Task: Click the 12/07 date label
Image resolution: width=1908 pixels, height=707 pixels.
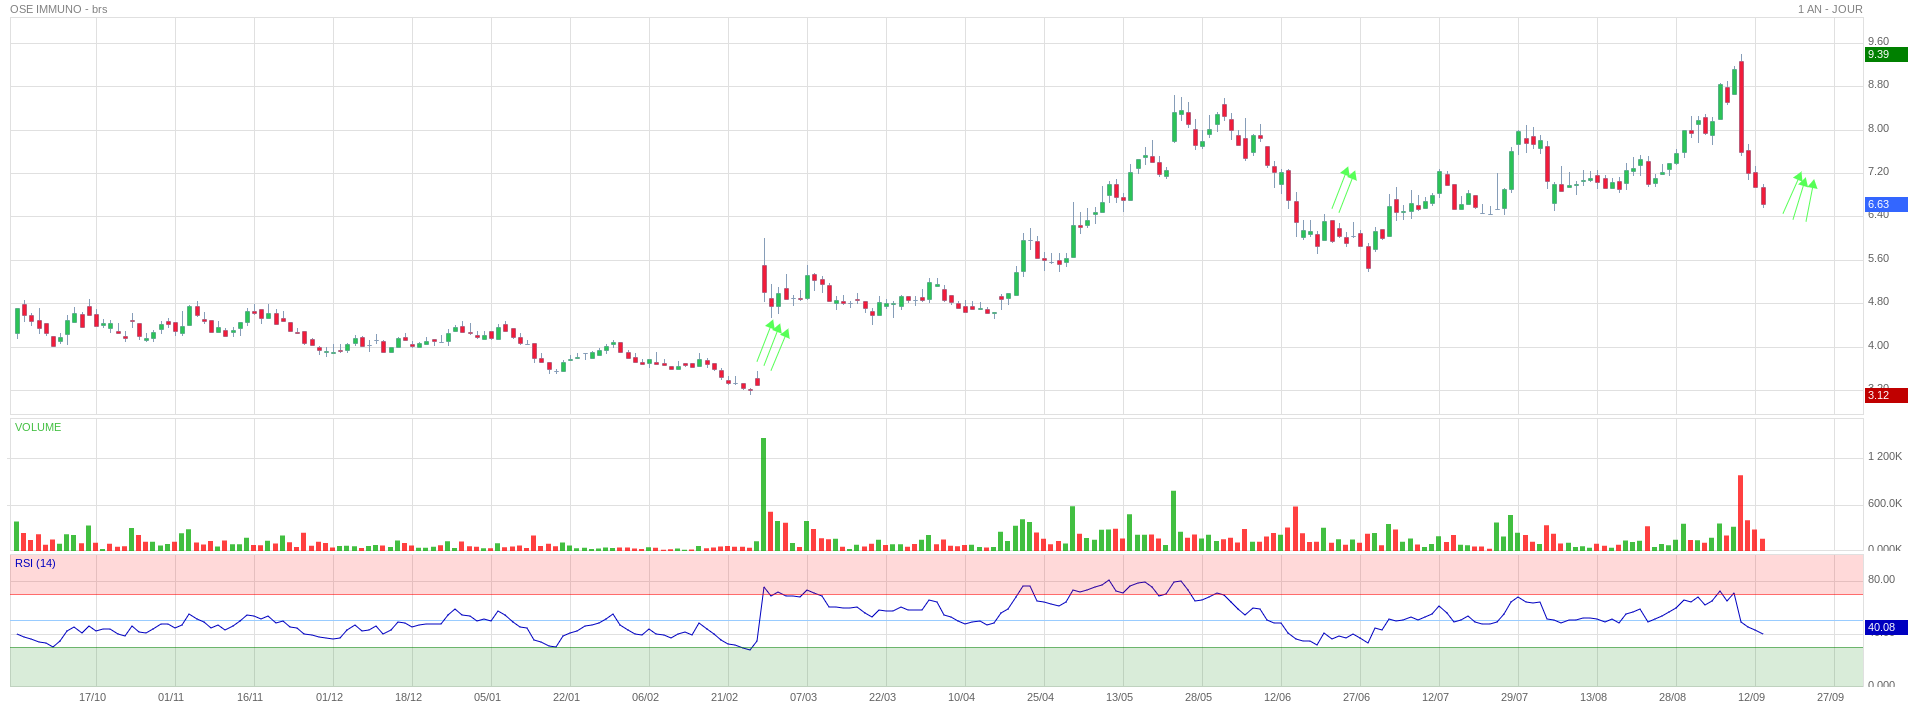Action: pyautogui.click(x=1435, y=698)
